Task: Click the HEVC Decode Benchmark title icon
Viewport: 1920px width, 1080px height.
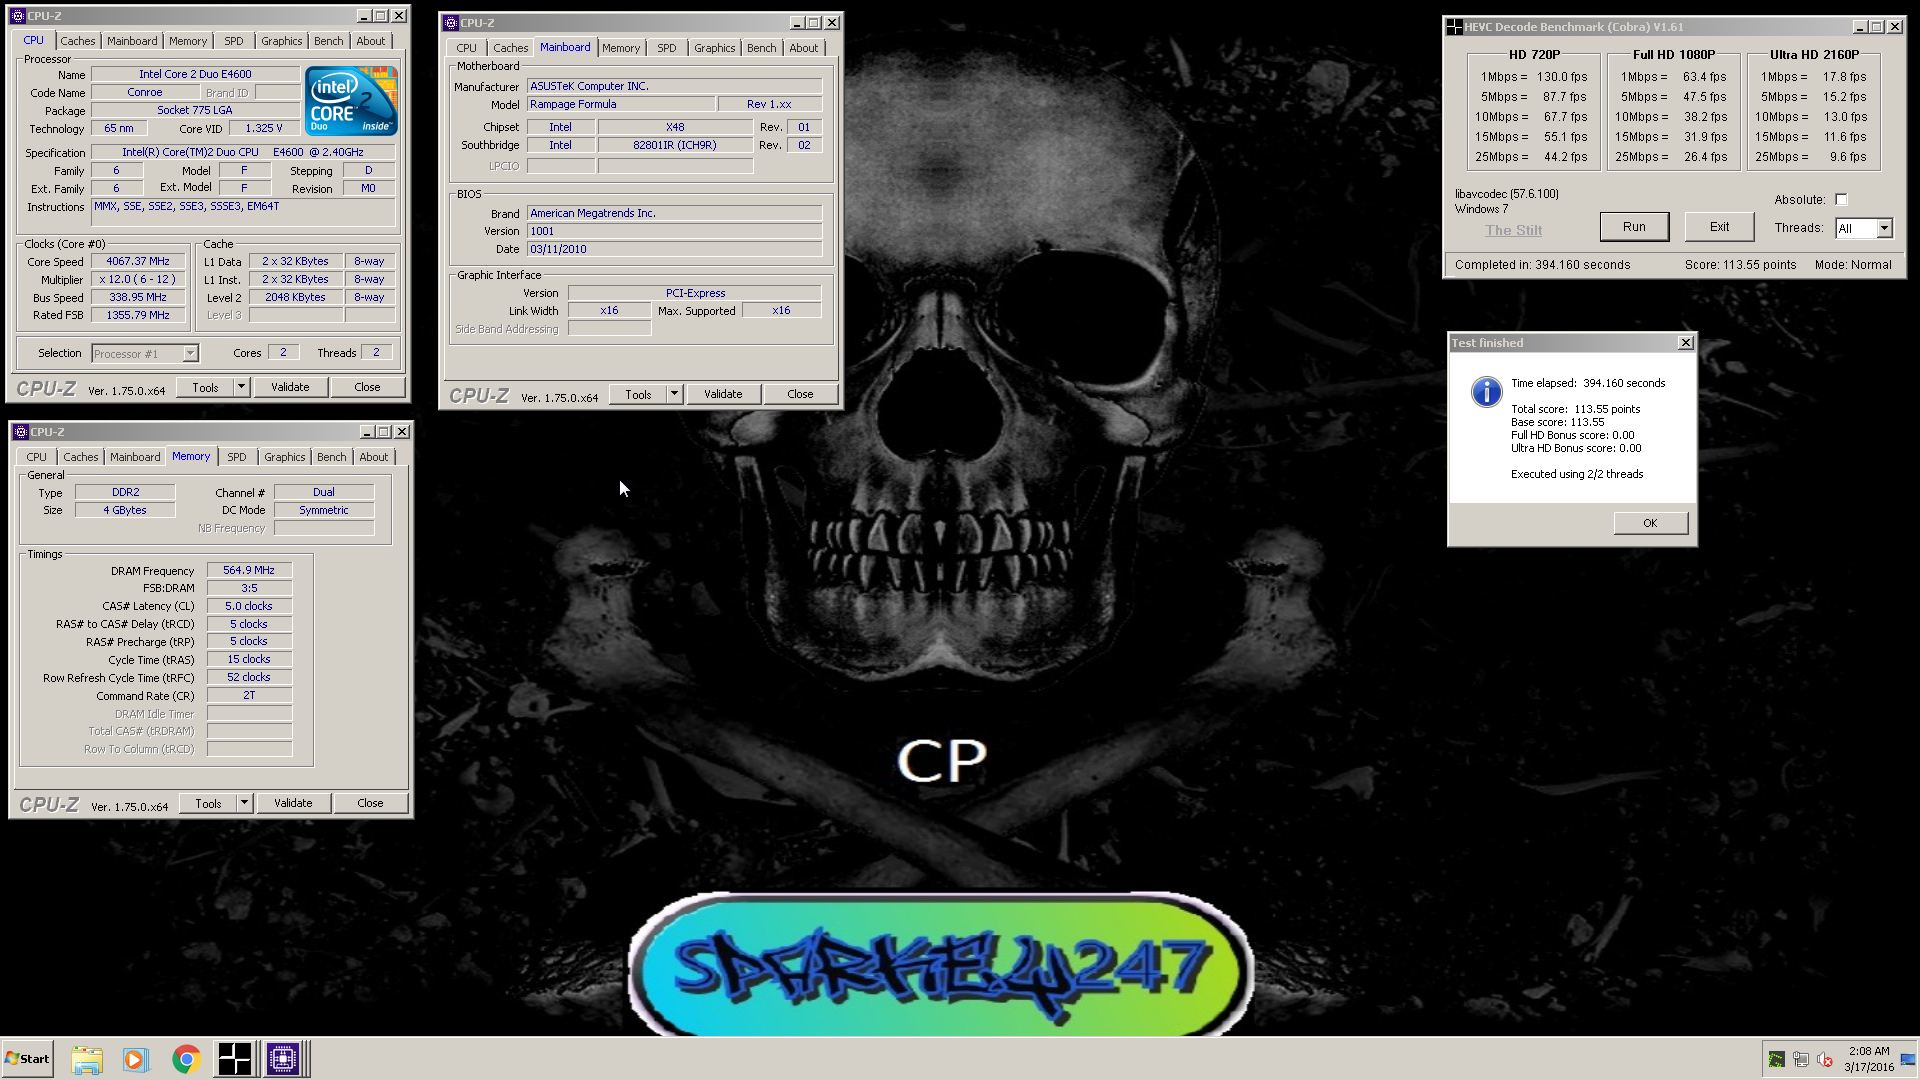Action: tap(1455, 27)
